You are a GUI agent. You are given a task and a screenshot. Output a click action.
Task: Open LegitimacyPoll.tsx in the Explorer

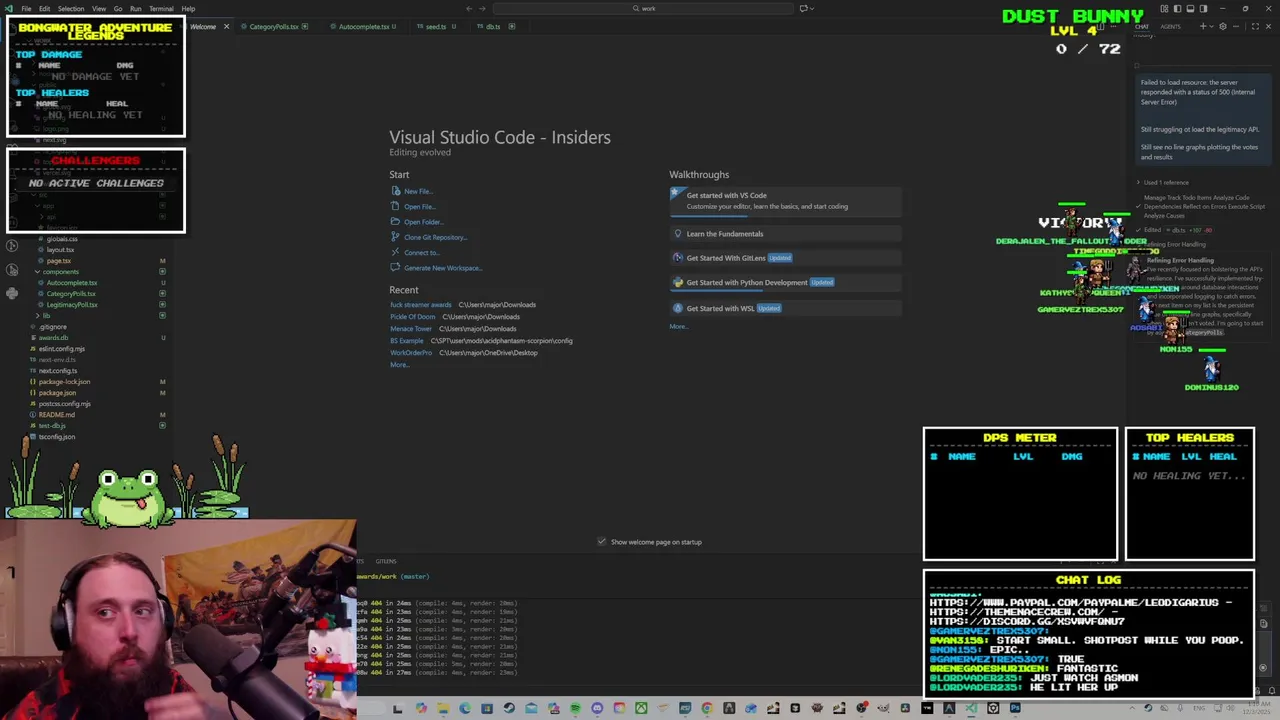(x=72, y=305)
